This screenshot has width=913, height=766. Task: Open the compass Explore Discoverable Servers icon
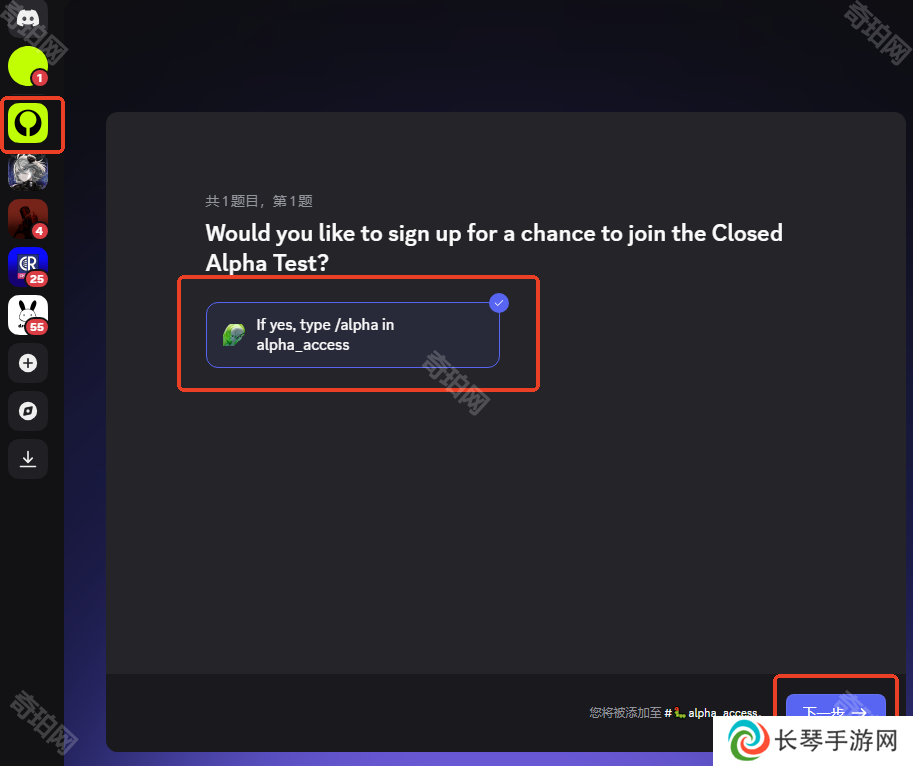pyautogui.click(x=27, y=411)
